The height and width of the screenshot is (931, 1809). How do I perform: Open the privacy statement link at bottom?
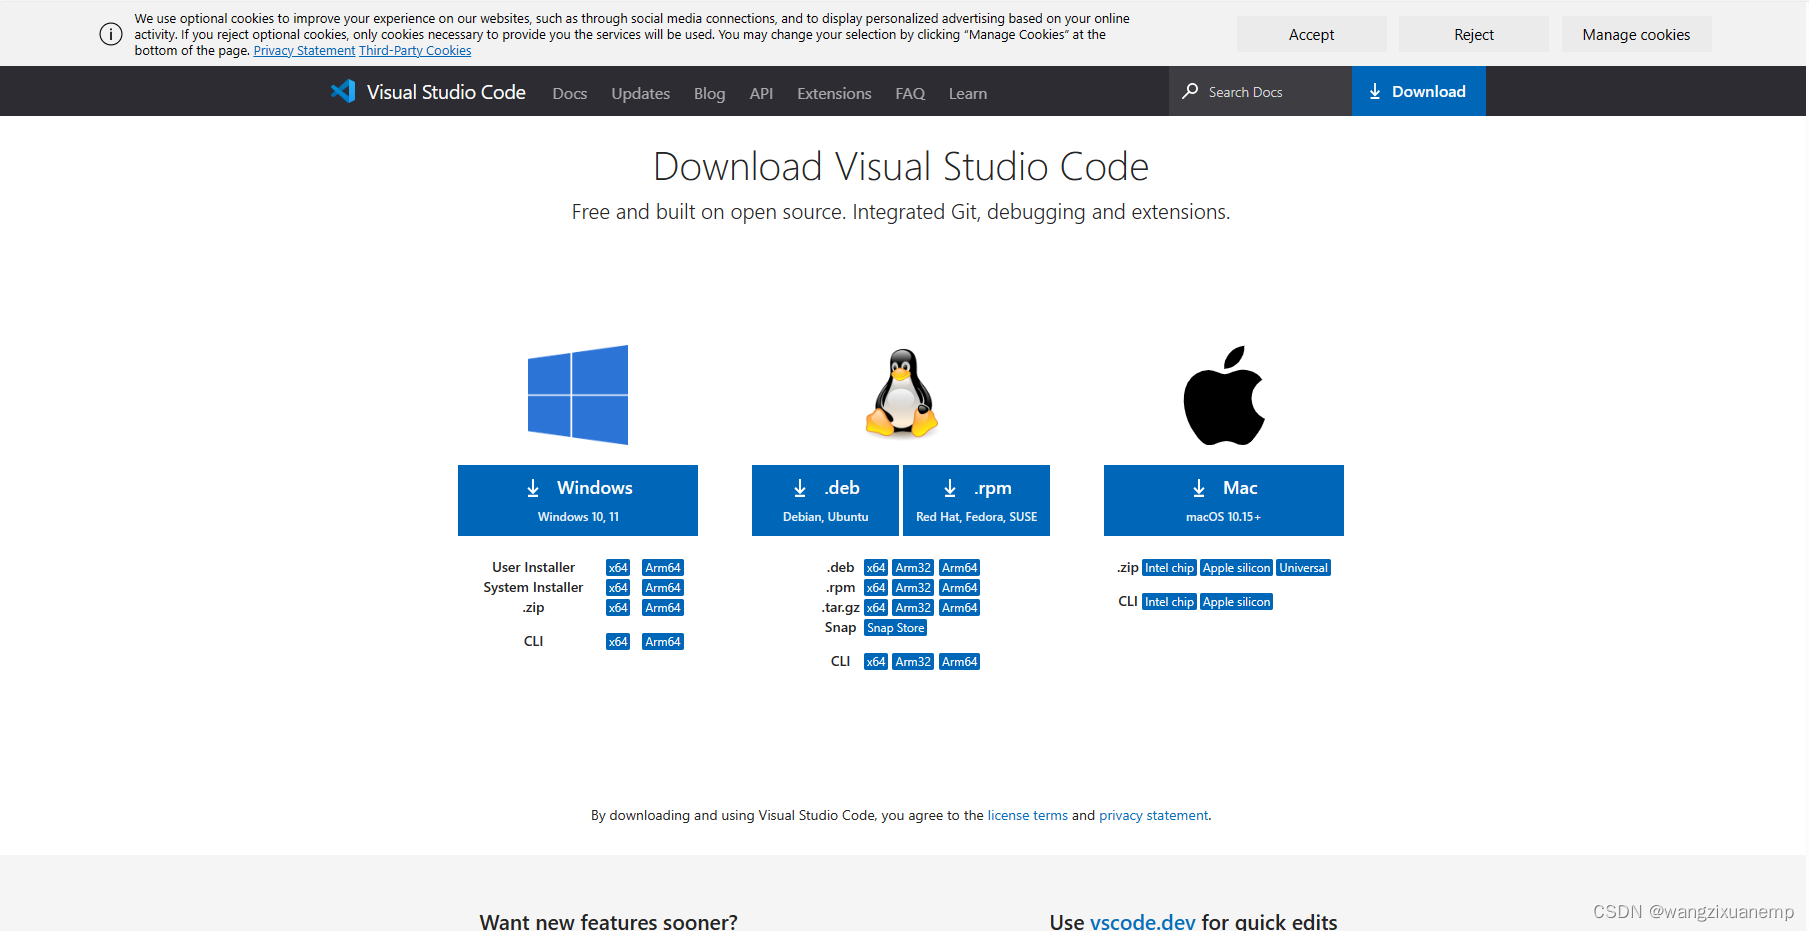pyautogui.click(x=1153, y=816)
